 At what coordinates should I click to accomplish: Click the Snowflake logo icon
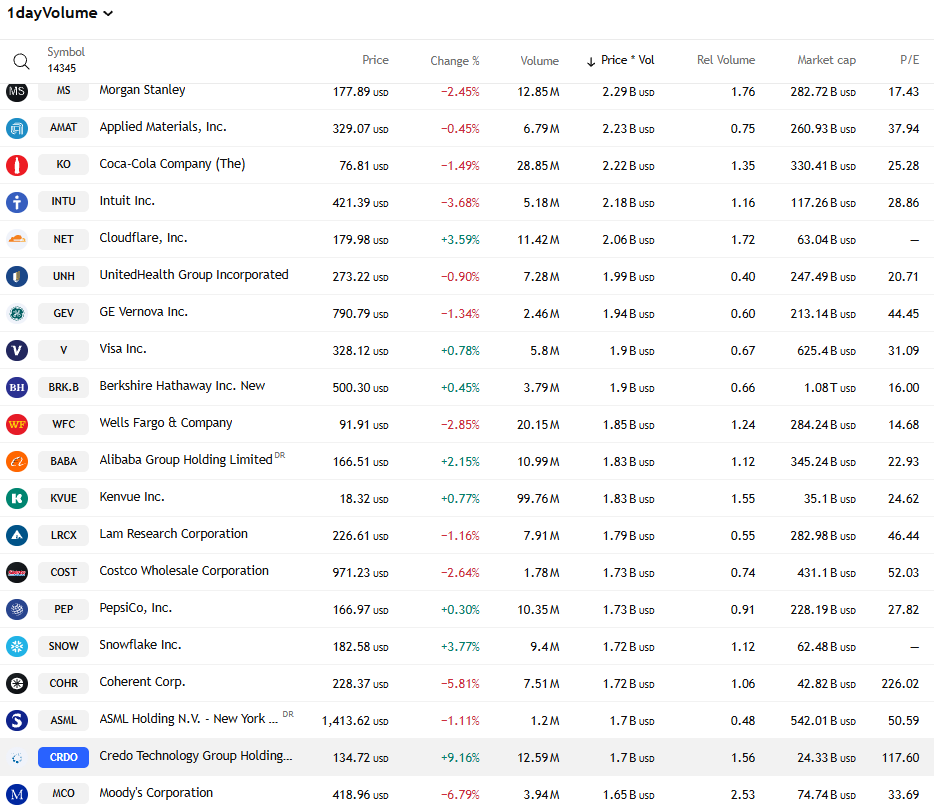pos(17,646)
